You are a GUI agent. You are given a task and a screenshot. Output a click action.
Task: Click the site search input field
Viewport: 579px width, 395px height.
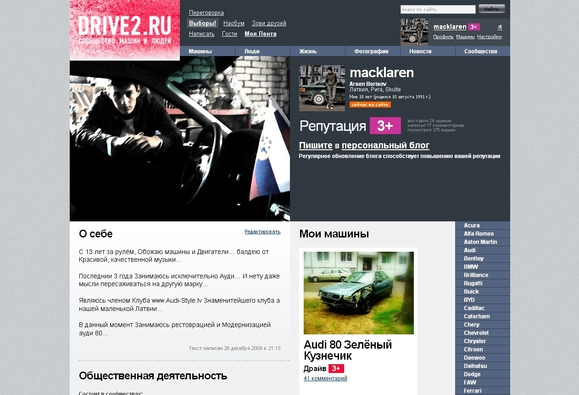click(x=438, y=9)
